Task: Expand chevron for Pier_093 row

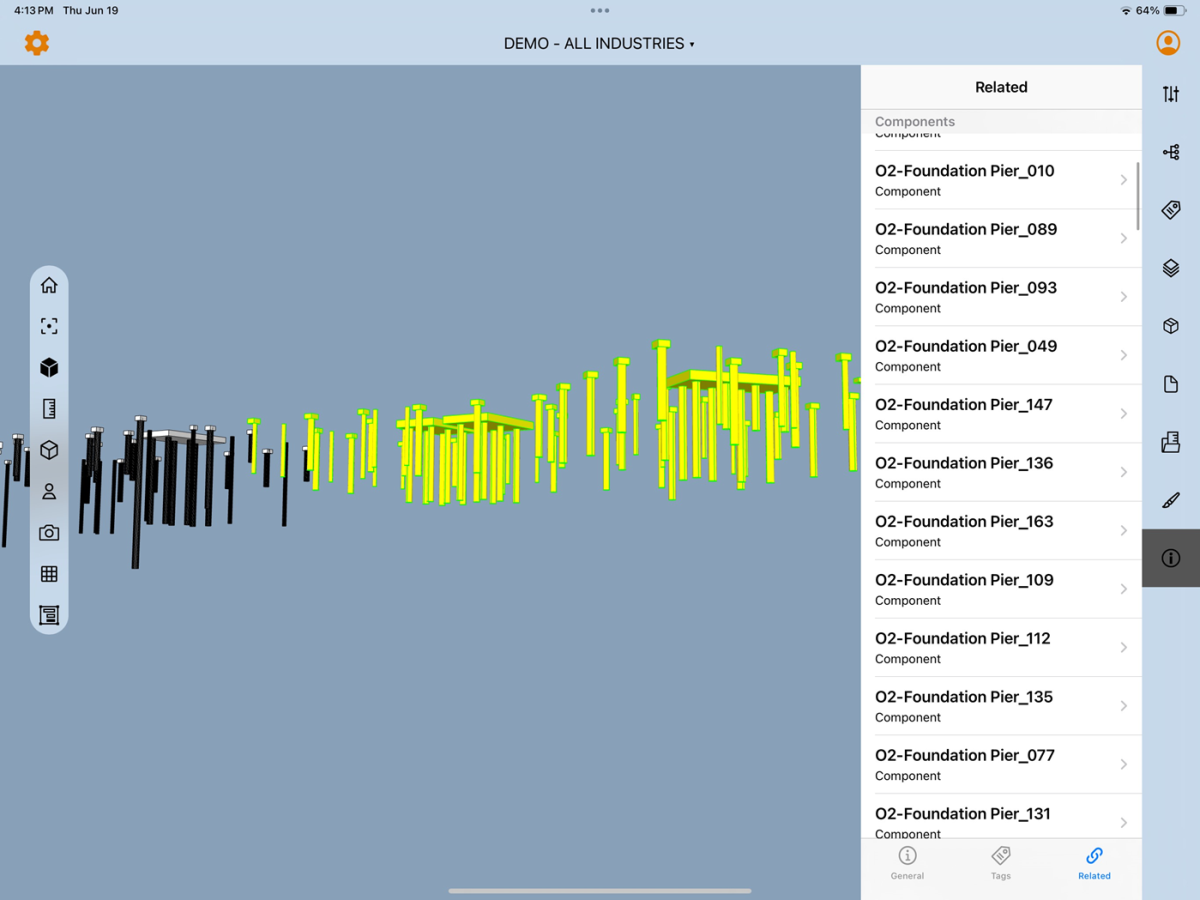Action: coord(1124,297)
